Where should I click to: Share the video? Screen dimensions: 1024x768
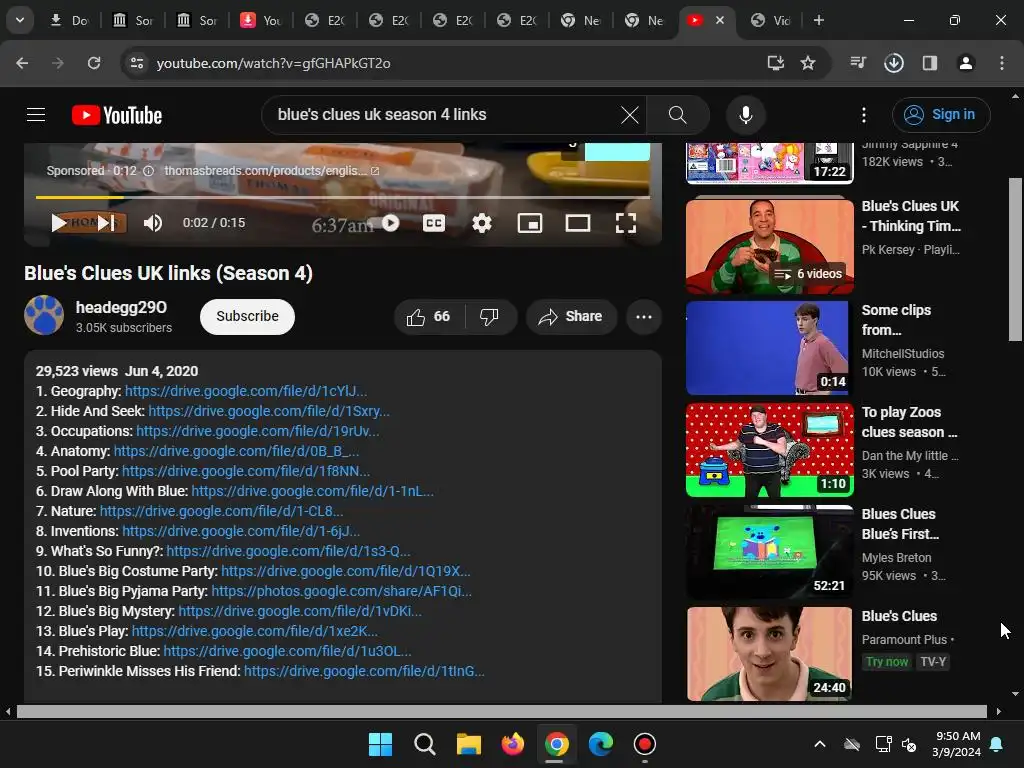pos(571,317)
